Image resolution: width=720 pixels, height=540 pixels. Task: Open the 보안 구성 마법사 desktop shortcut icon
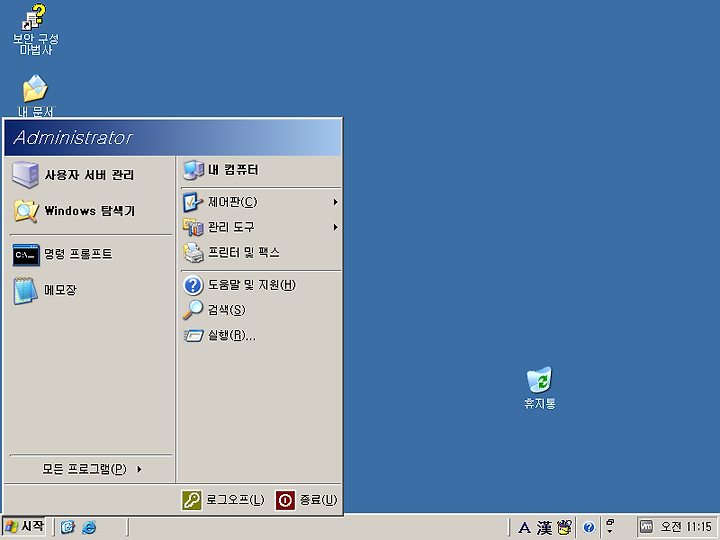(x=35, y=18)
